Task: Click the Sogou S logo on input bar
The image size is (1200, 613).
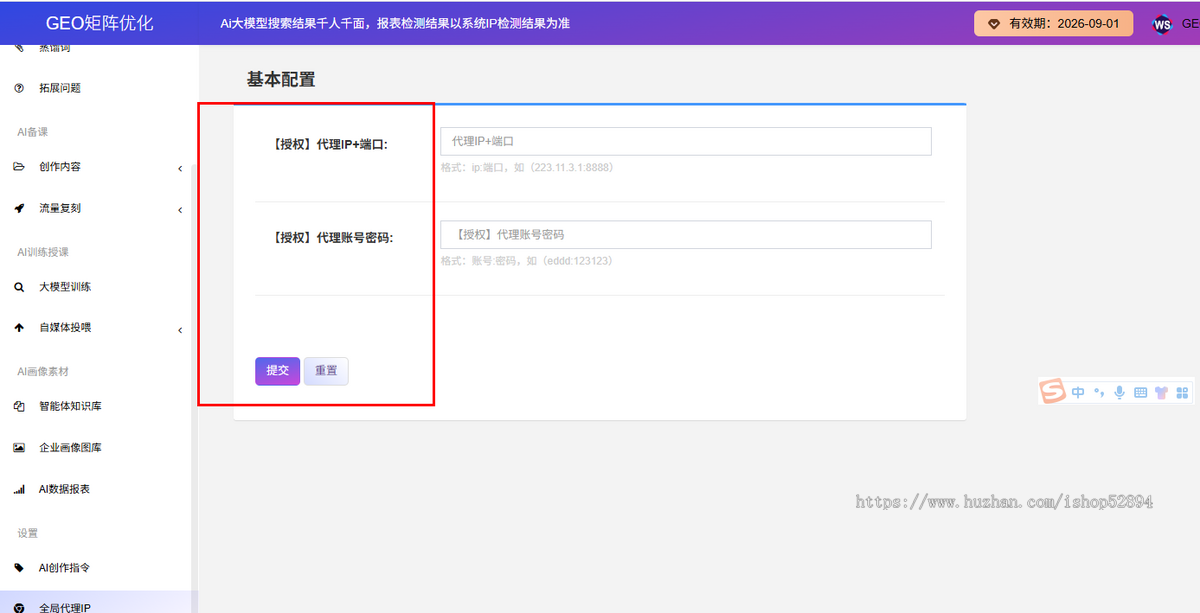Action: 1052,392
